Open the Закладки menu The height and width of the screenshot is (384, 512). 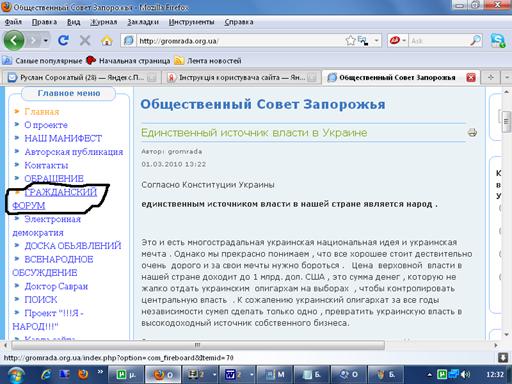[143, 22]
